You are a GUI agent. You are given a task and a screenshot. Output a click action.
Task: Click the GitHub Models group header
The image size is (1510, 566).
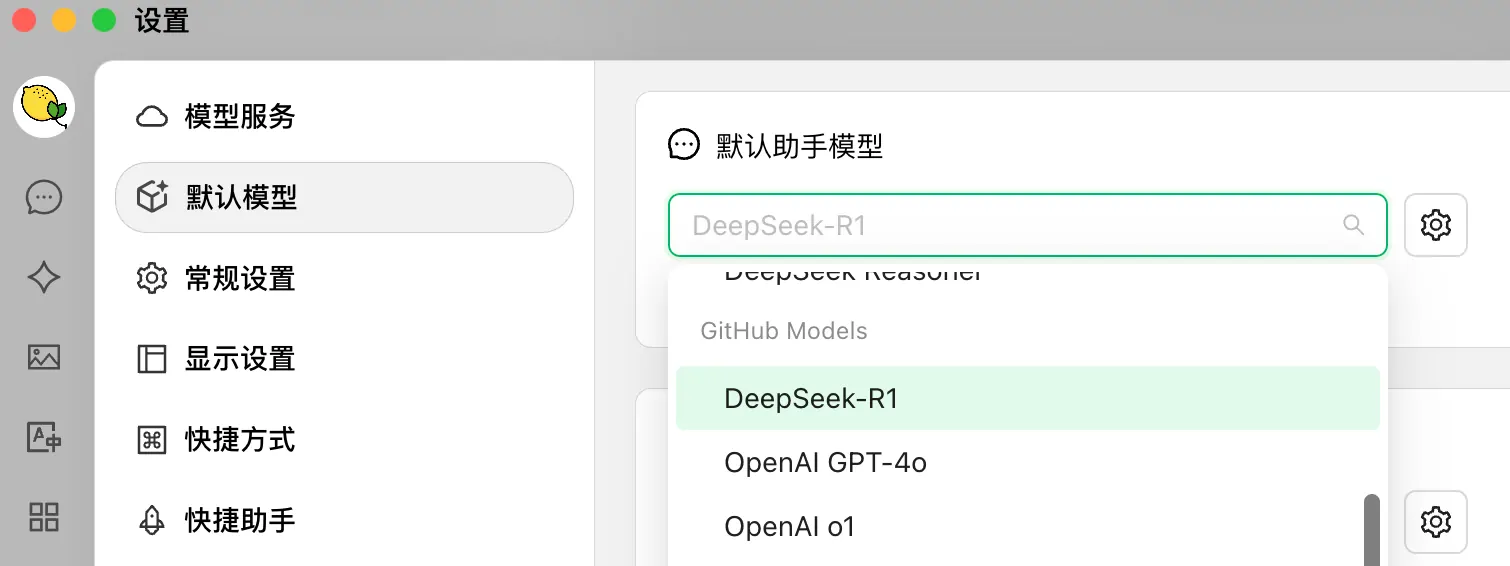tap(784, 331)
